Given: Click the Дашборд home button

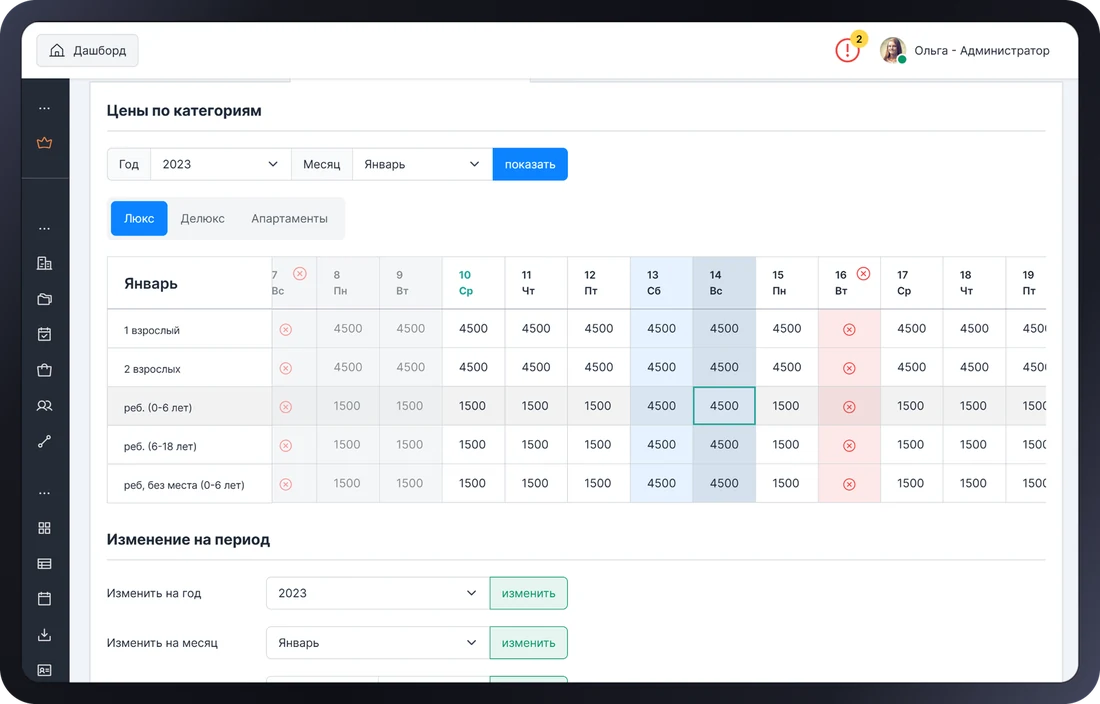Looking at the screenshot, I should pos(88,50).
